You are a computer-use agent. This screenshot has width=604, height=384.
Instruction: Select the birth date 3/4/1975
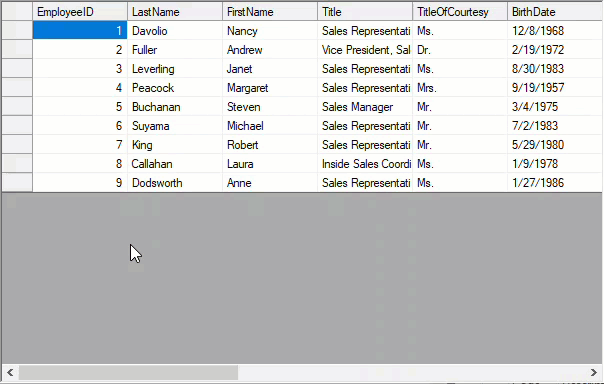[555, 107]
